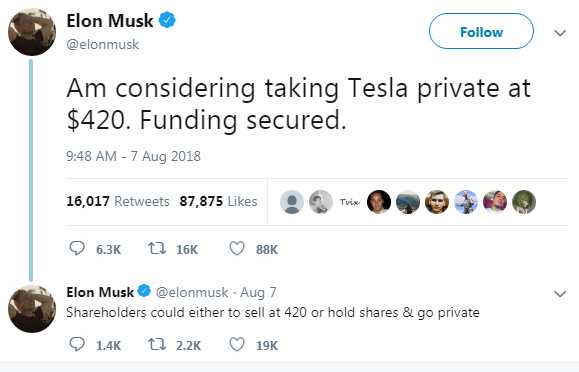Click the default gray silhouette liker avatar
Image resolution: width=579 pixels, height=372 pixels.
point(292,202)
